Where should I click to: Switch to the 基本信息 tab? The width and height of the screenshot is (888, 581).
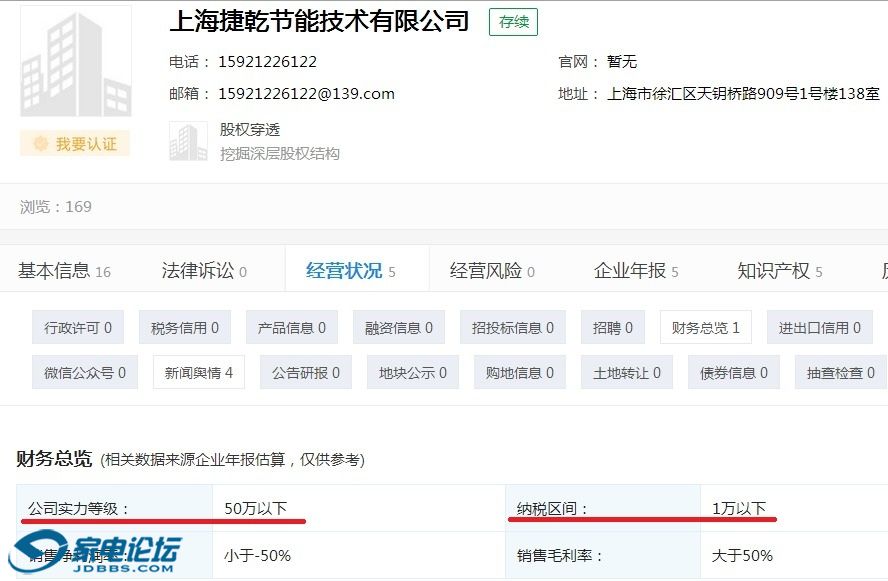(64, 271)
